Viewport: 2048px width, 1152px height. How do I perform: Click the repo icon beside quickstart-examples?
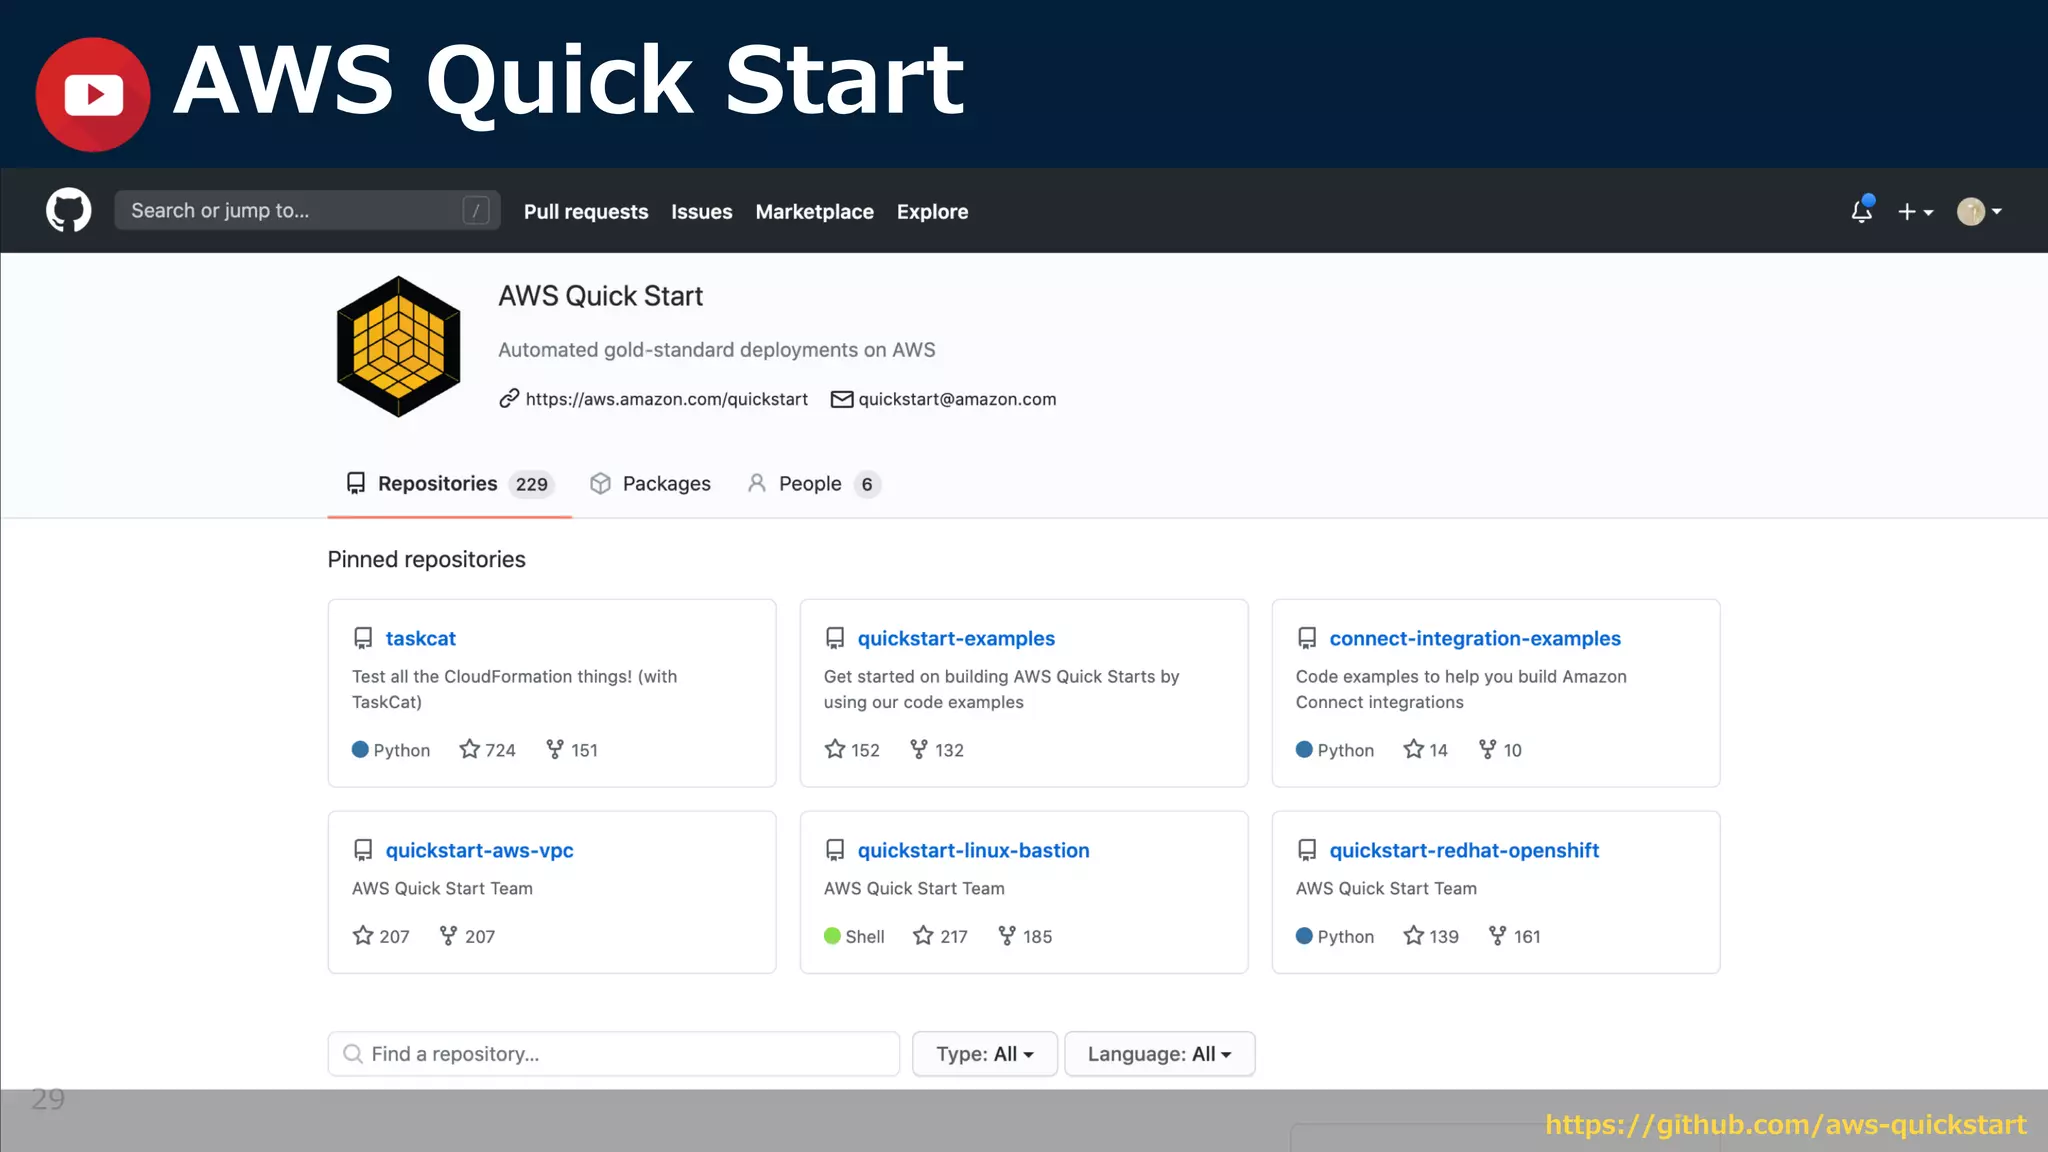[835, 638]
